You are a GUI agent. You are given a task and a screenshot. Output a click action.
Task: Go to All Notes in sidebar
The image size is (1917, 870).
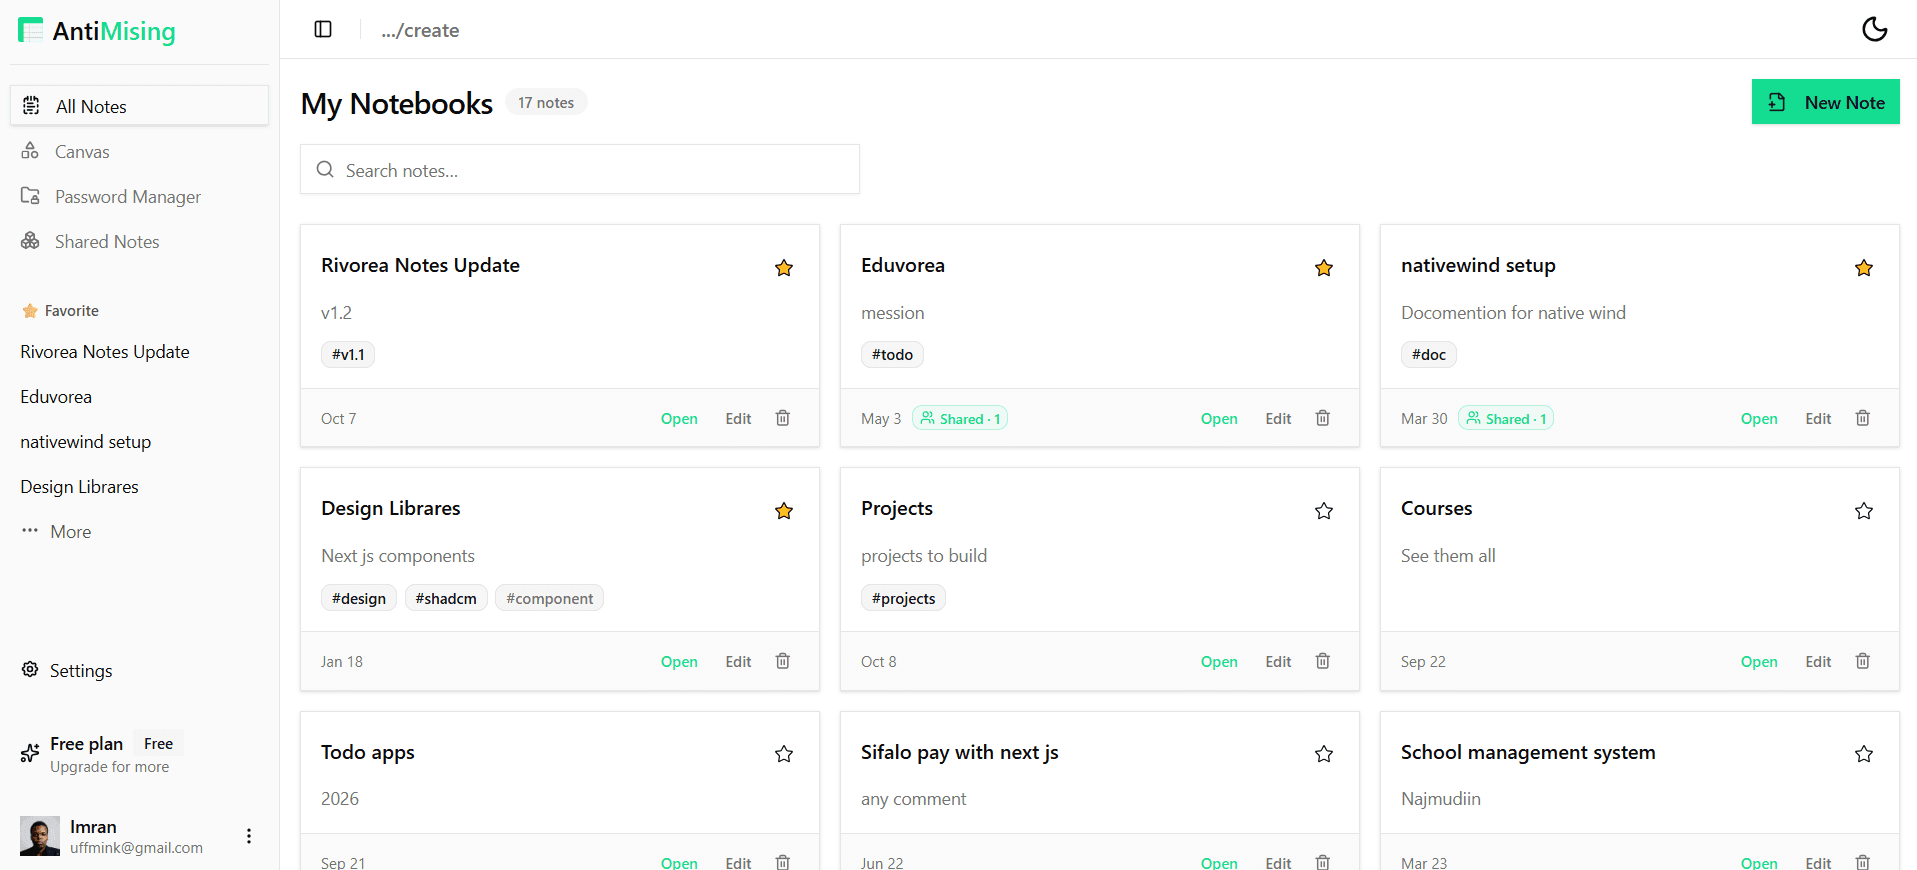click(139, 106)
